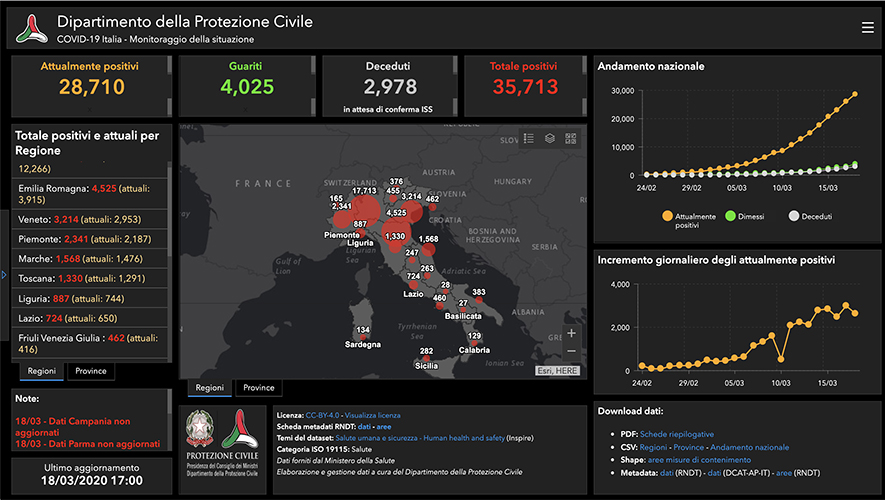This screenshot has height=500, width=885.
Task: Open the Metadata dati (DCAT-AP-IT) link
Action: [714, 473]
